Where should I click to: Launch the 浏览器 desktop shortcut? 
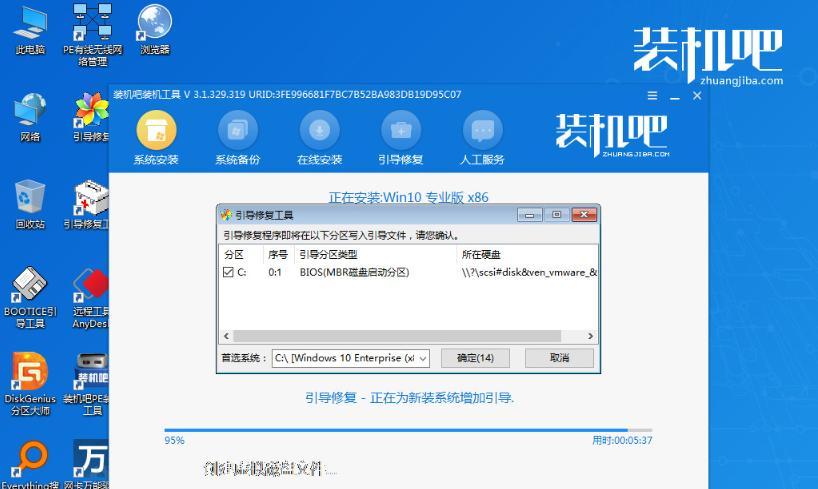click(x=155, y=29)
